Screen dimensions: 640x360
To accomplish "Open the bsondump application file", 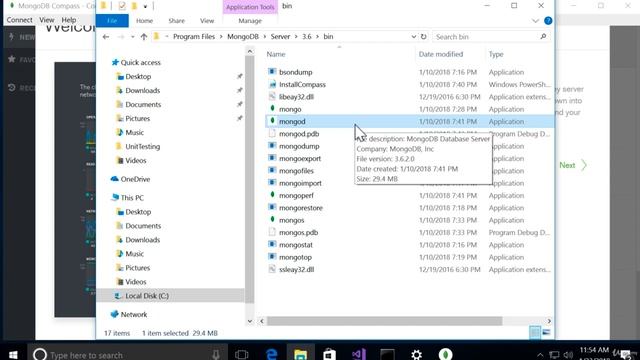I will click(296, 72).
